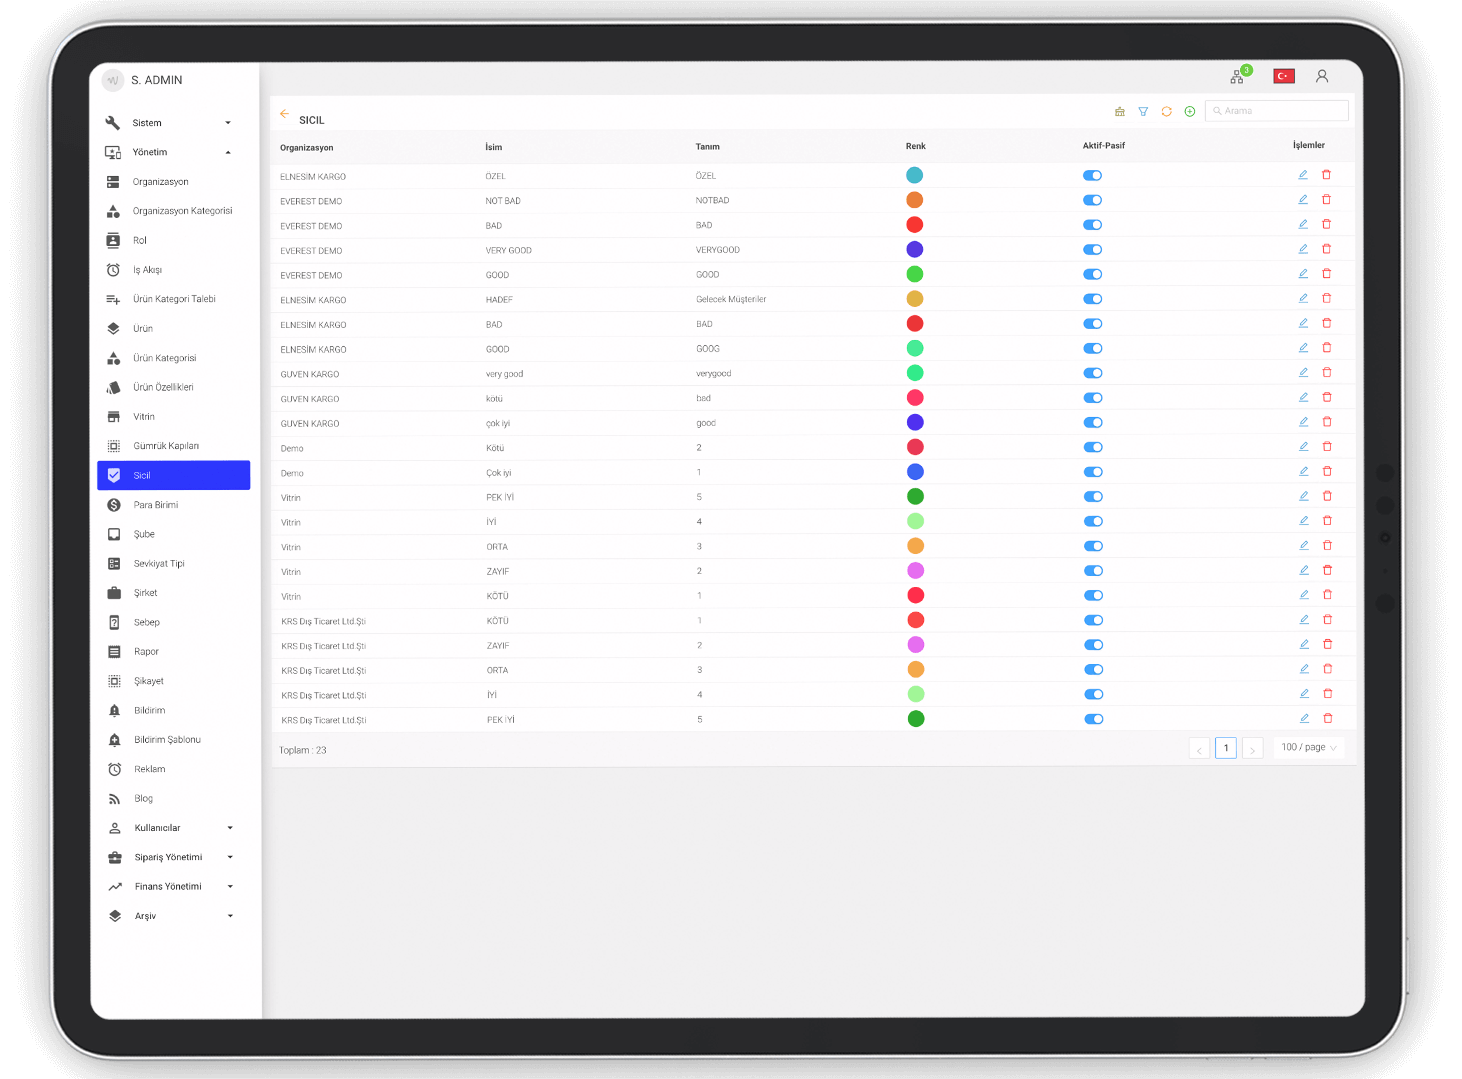
Task: Delete the KRS Dış Ticaret ORTA row
Action: pyautogui.click(x=1328, y=669)
